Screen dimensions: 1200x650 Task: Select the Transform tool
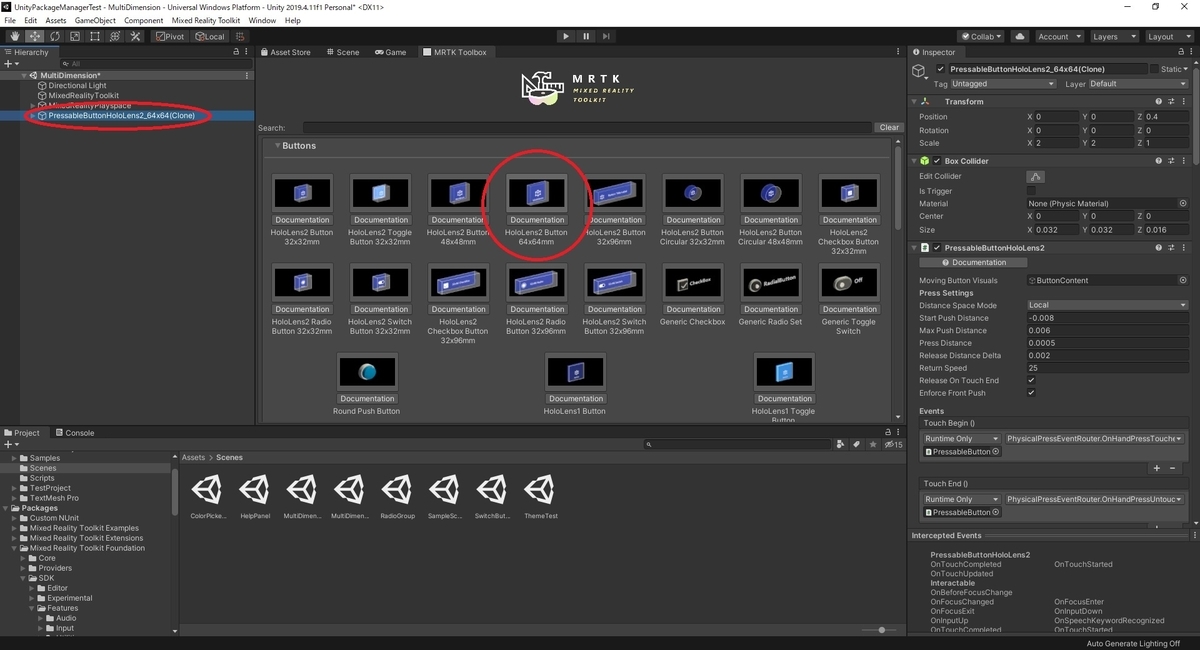[x=114, y=36]
